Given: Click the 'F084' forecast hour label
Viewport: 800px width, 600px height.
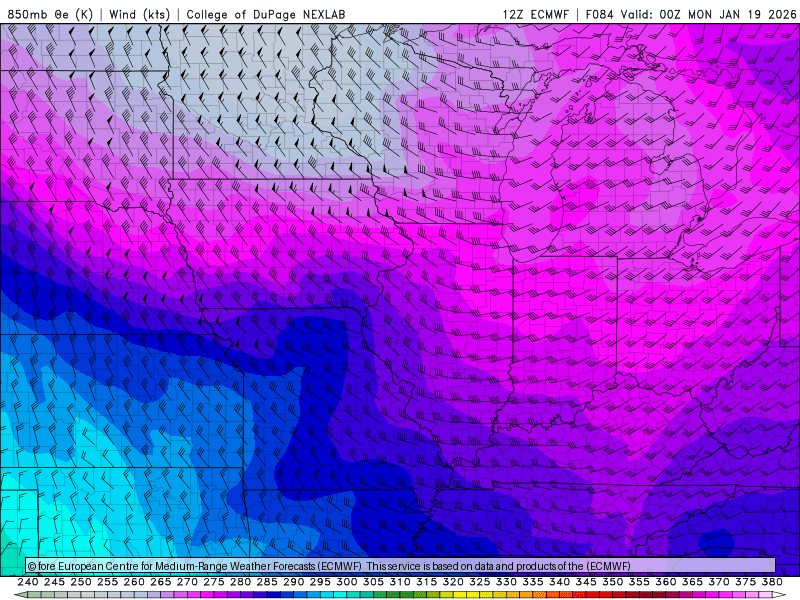Looking at the screenshot, I should 600,14.
